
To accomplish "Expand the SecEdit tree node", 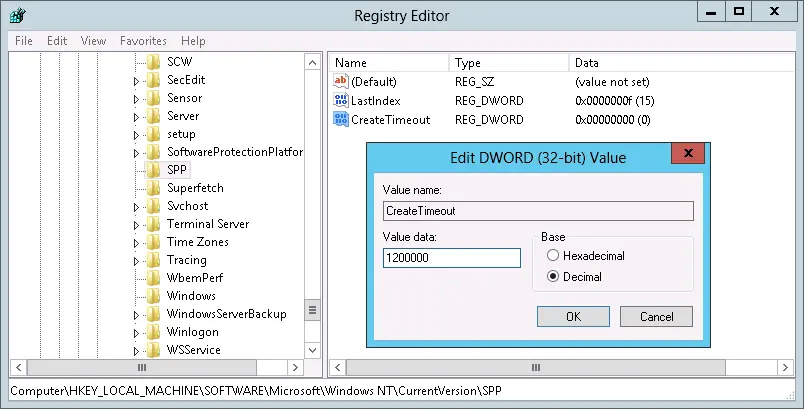I will click(x=136, y=81).
